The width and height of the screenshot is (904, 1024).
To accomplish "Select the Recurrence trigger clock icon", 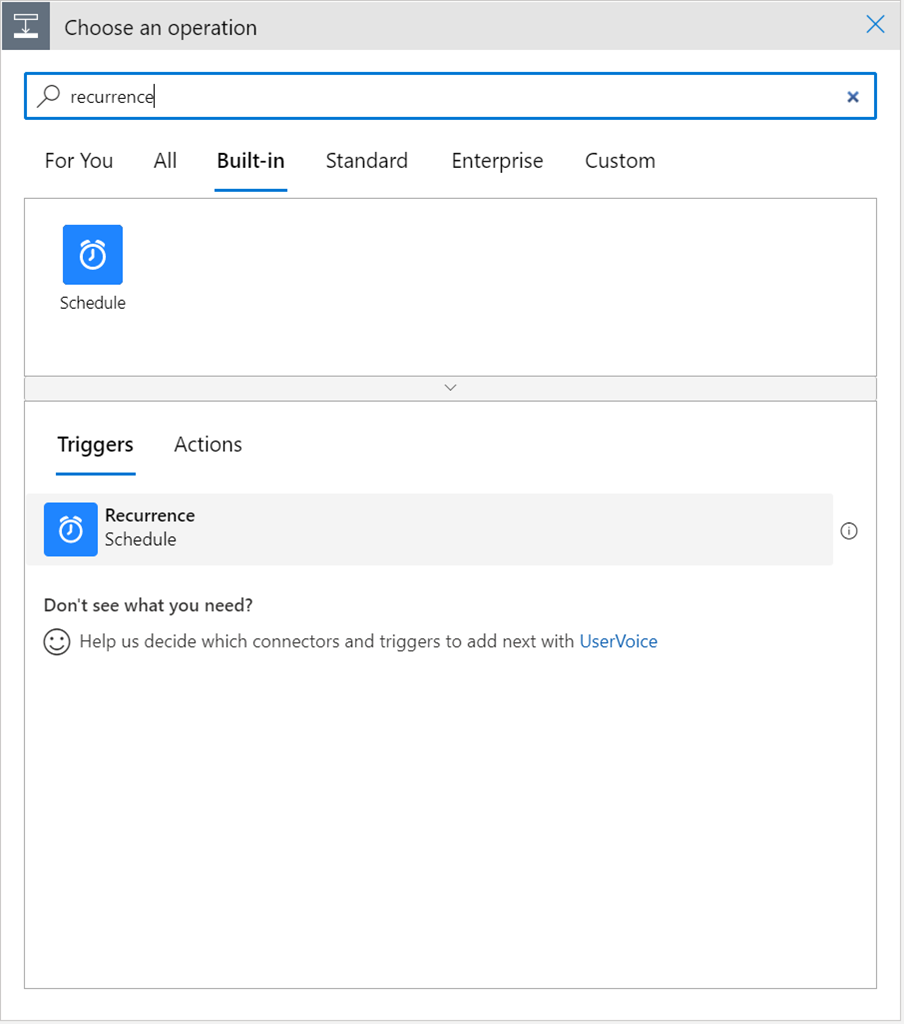I will click(71, 529).
